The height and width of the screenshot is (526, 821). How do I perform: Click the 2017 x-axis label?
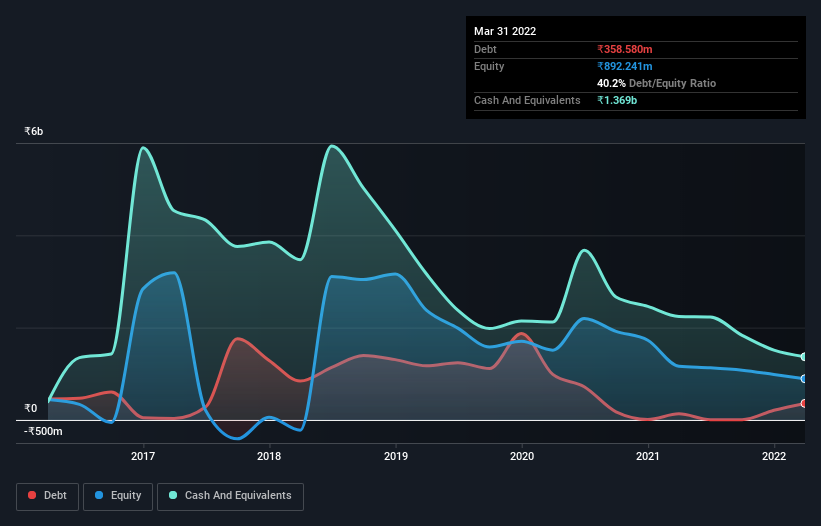coord(143,456)
